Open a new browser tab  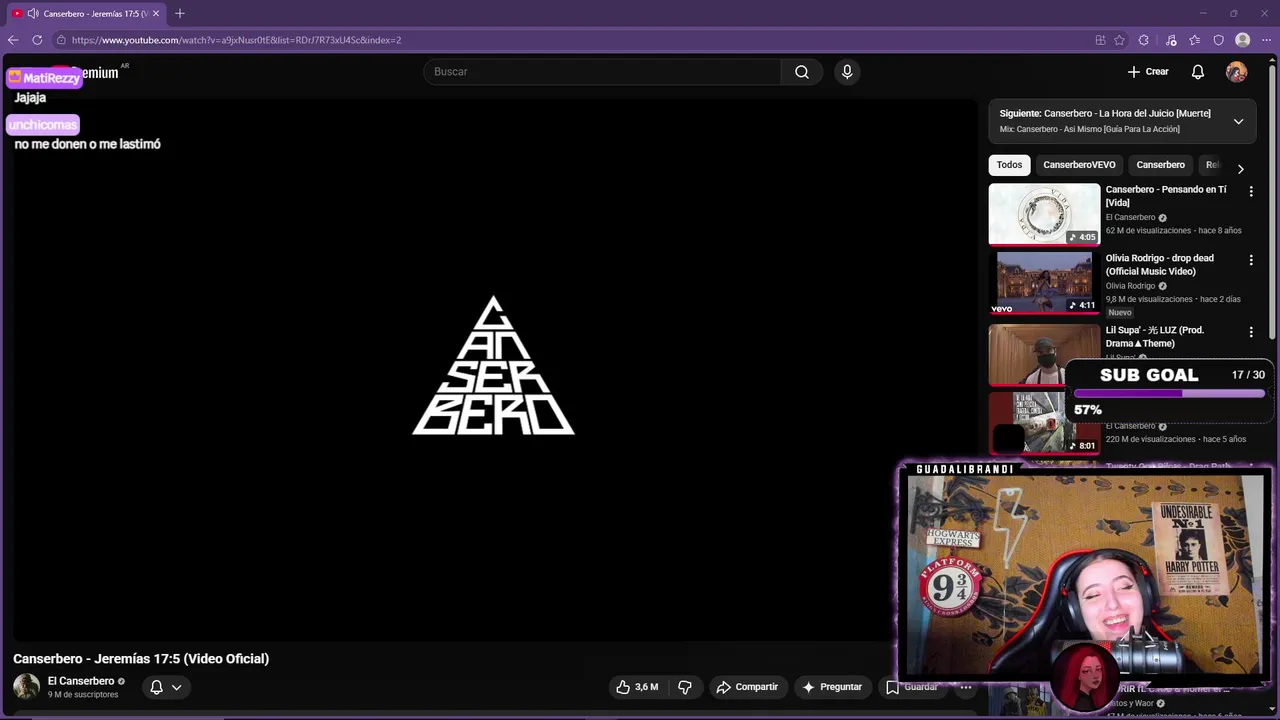(180, 13)
